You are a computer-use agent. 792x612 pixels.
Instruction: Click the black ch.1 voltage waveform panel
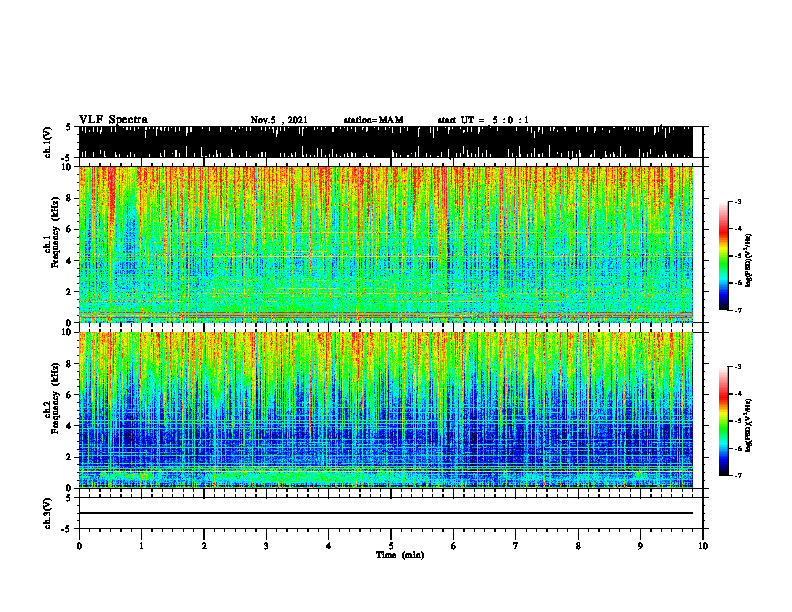point(385,142)
